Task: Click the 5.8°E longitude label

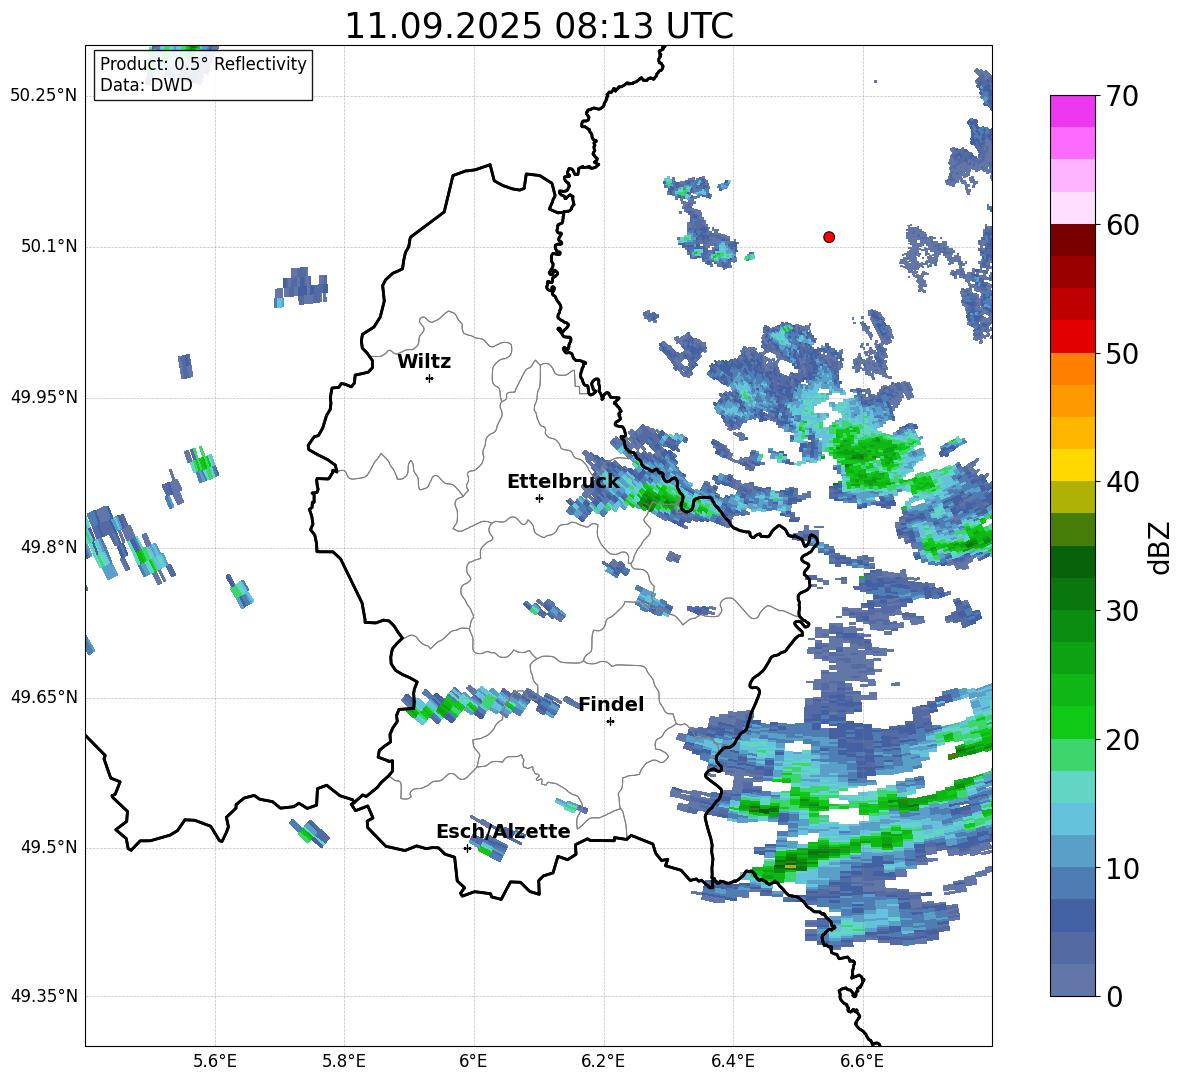Action: 344,1061
